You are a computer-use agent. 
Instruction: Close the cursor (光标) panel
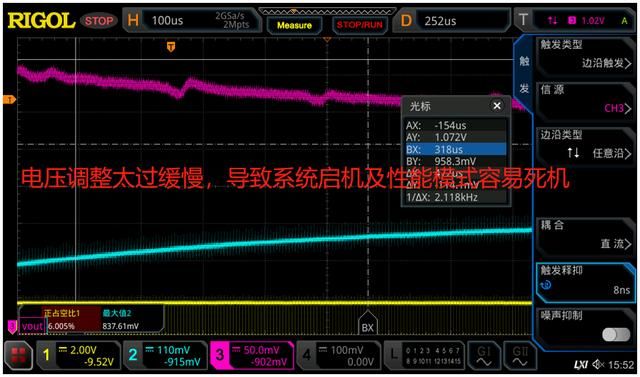[x=497, y=106]
